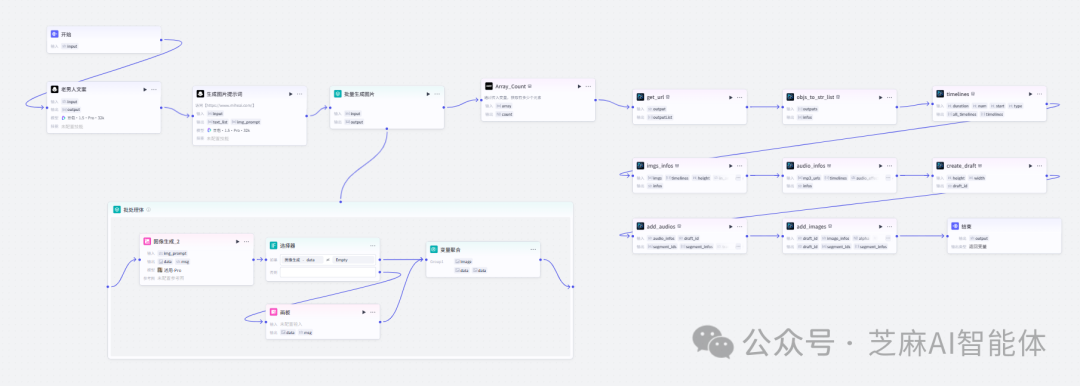The image size is (1080, 386).
Task: Open the ellipsis menu on 图像生成_2 node
Action: click(x=247, y=241)
